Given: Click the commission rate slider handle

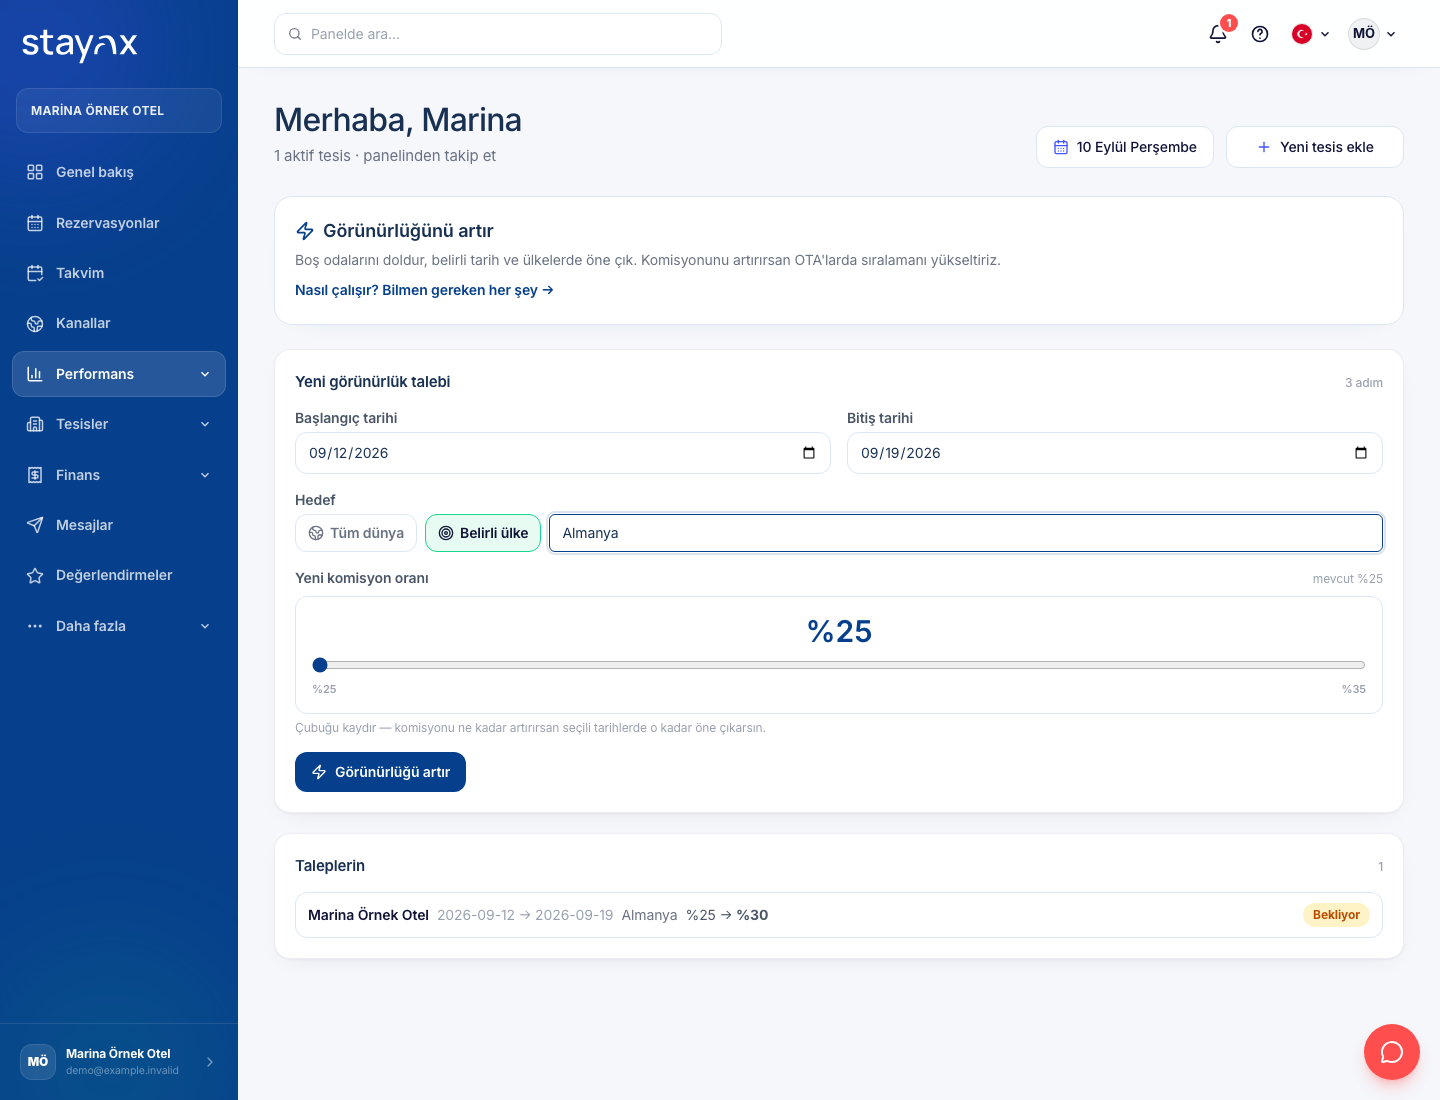Looking at the screenshot, I should pos(320,665).
